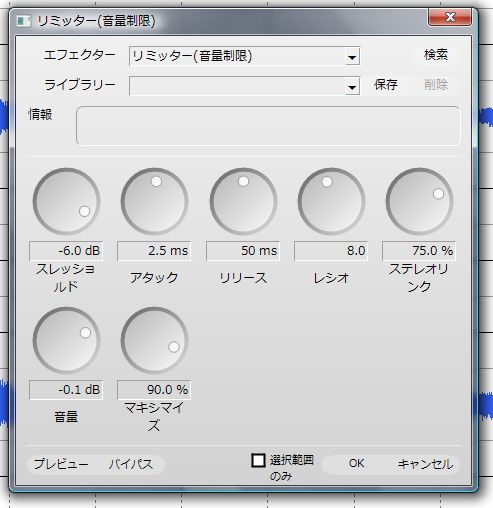Image resolution: width=493 pixels, height=508 pixels.
Task: Click the 保存 save button
Action: click(x=386, y=85)
